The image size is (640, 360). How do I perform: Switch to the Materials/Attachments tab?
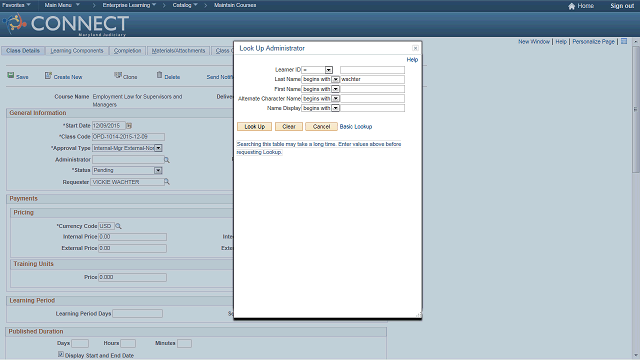(x=178, y=51)
